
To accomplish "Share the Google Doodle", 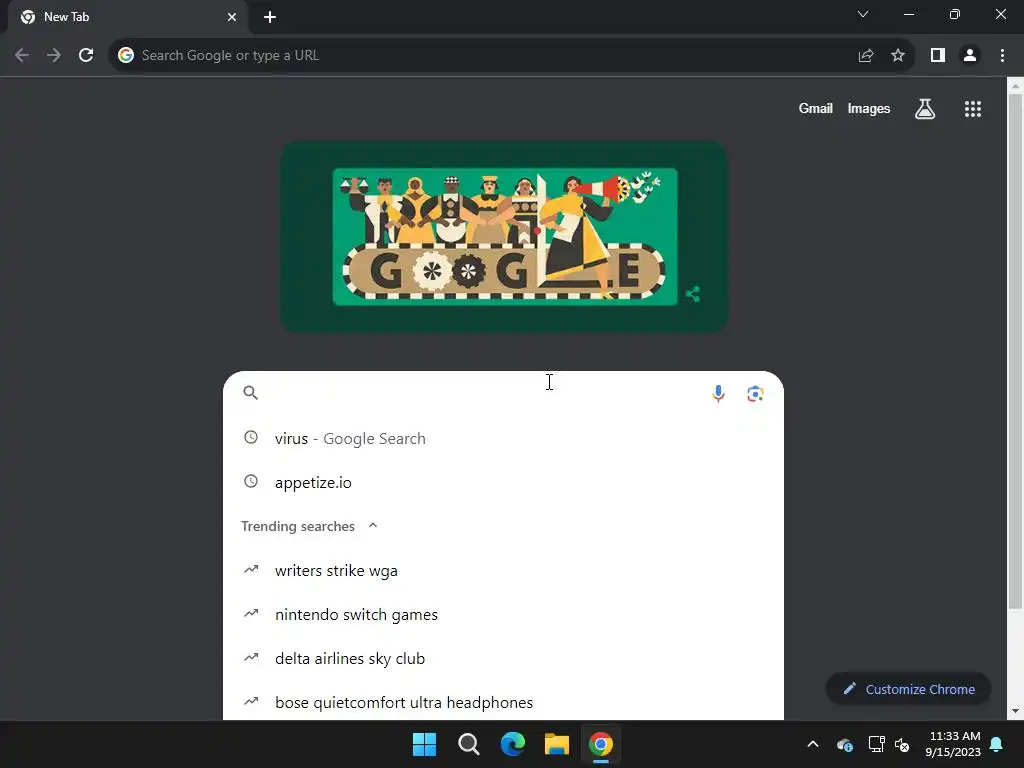I will (693, 295).
